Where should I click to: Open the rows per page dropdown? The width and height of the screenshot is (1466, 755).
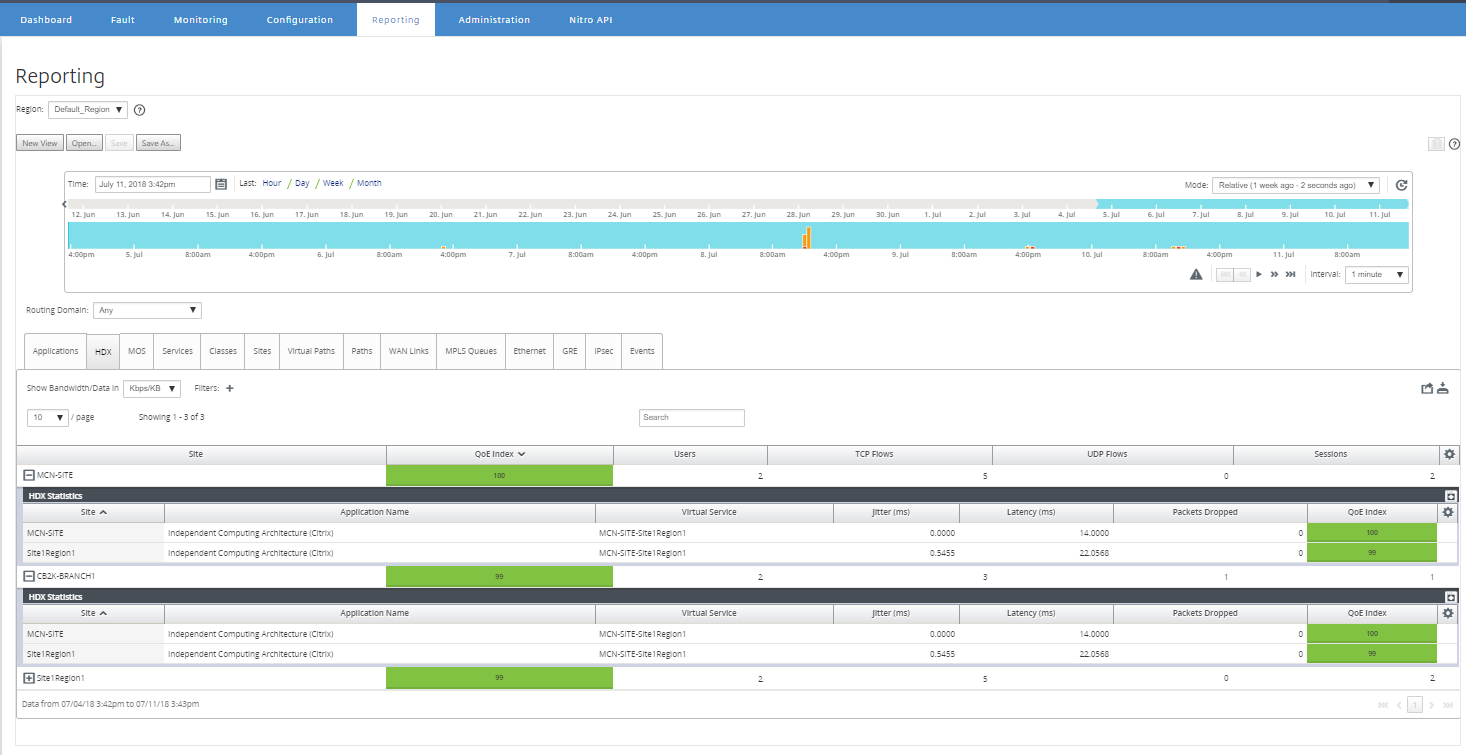[48, 417]
